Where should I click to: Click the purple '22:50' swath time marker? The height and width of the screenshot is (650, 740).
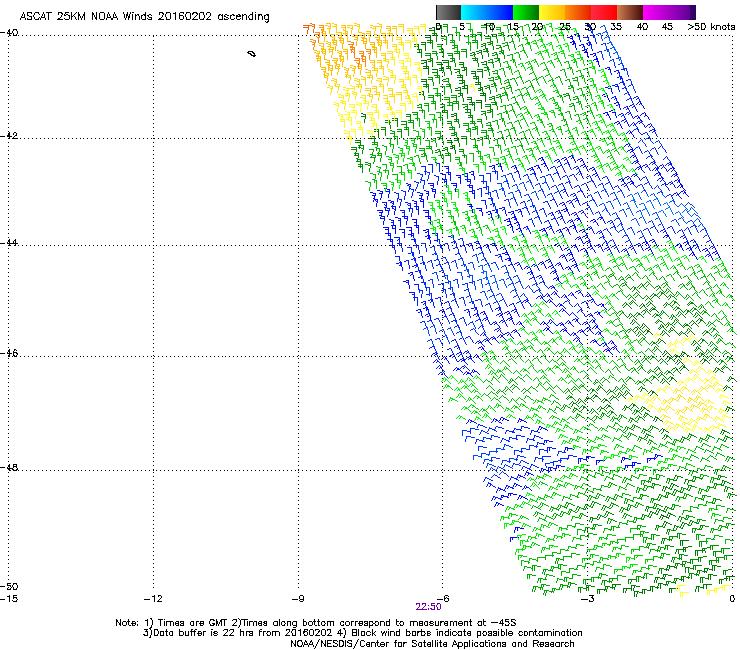(x=428, y=607)
